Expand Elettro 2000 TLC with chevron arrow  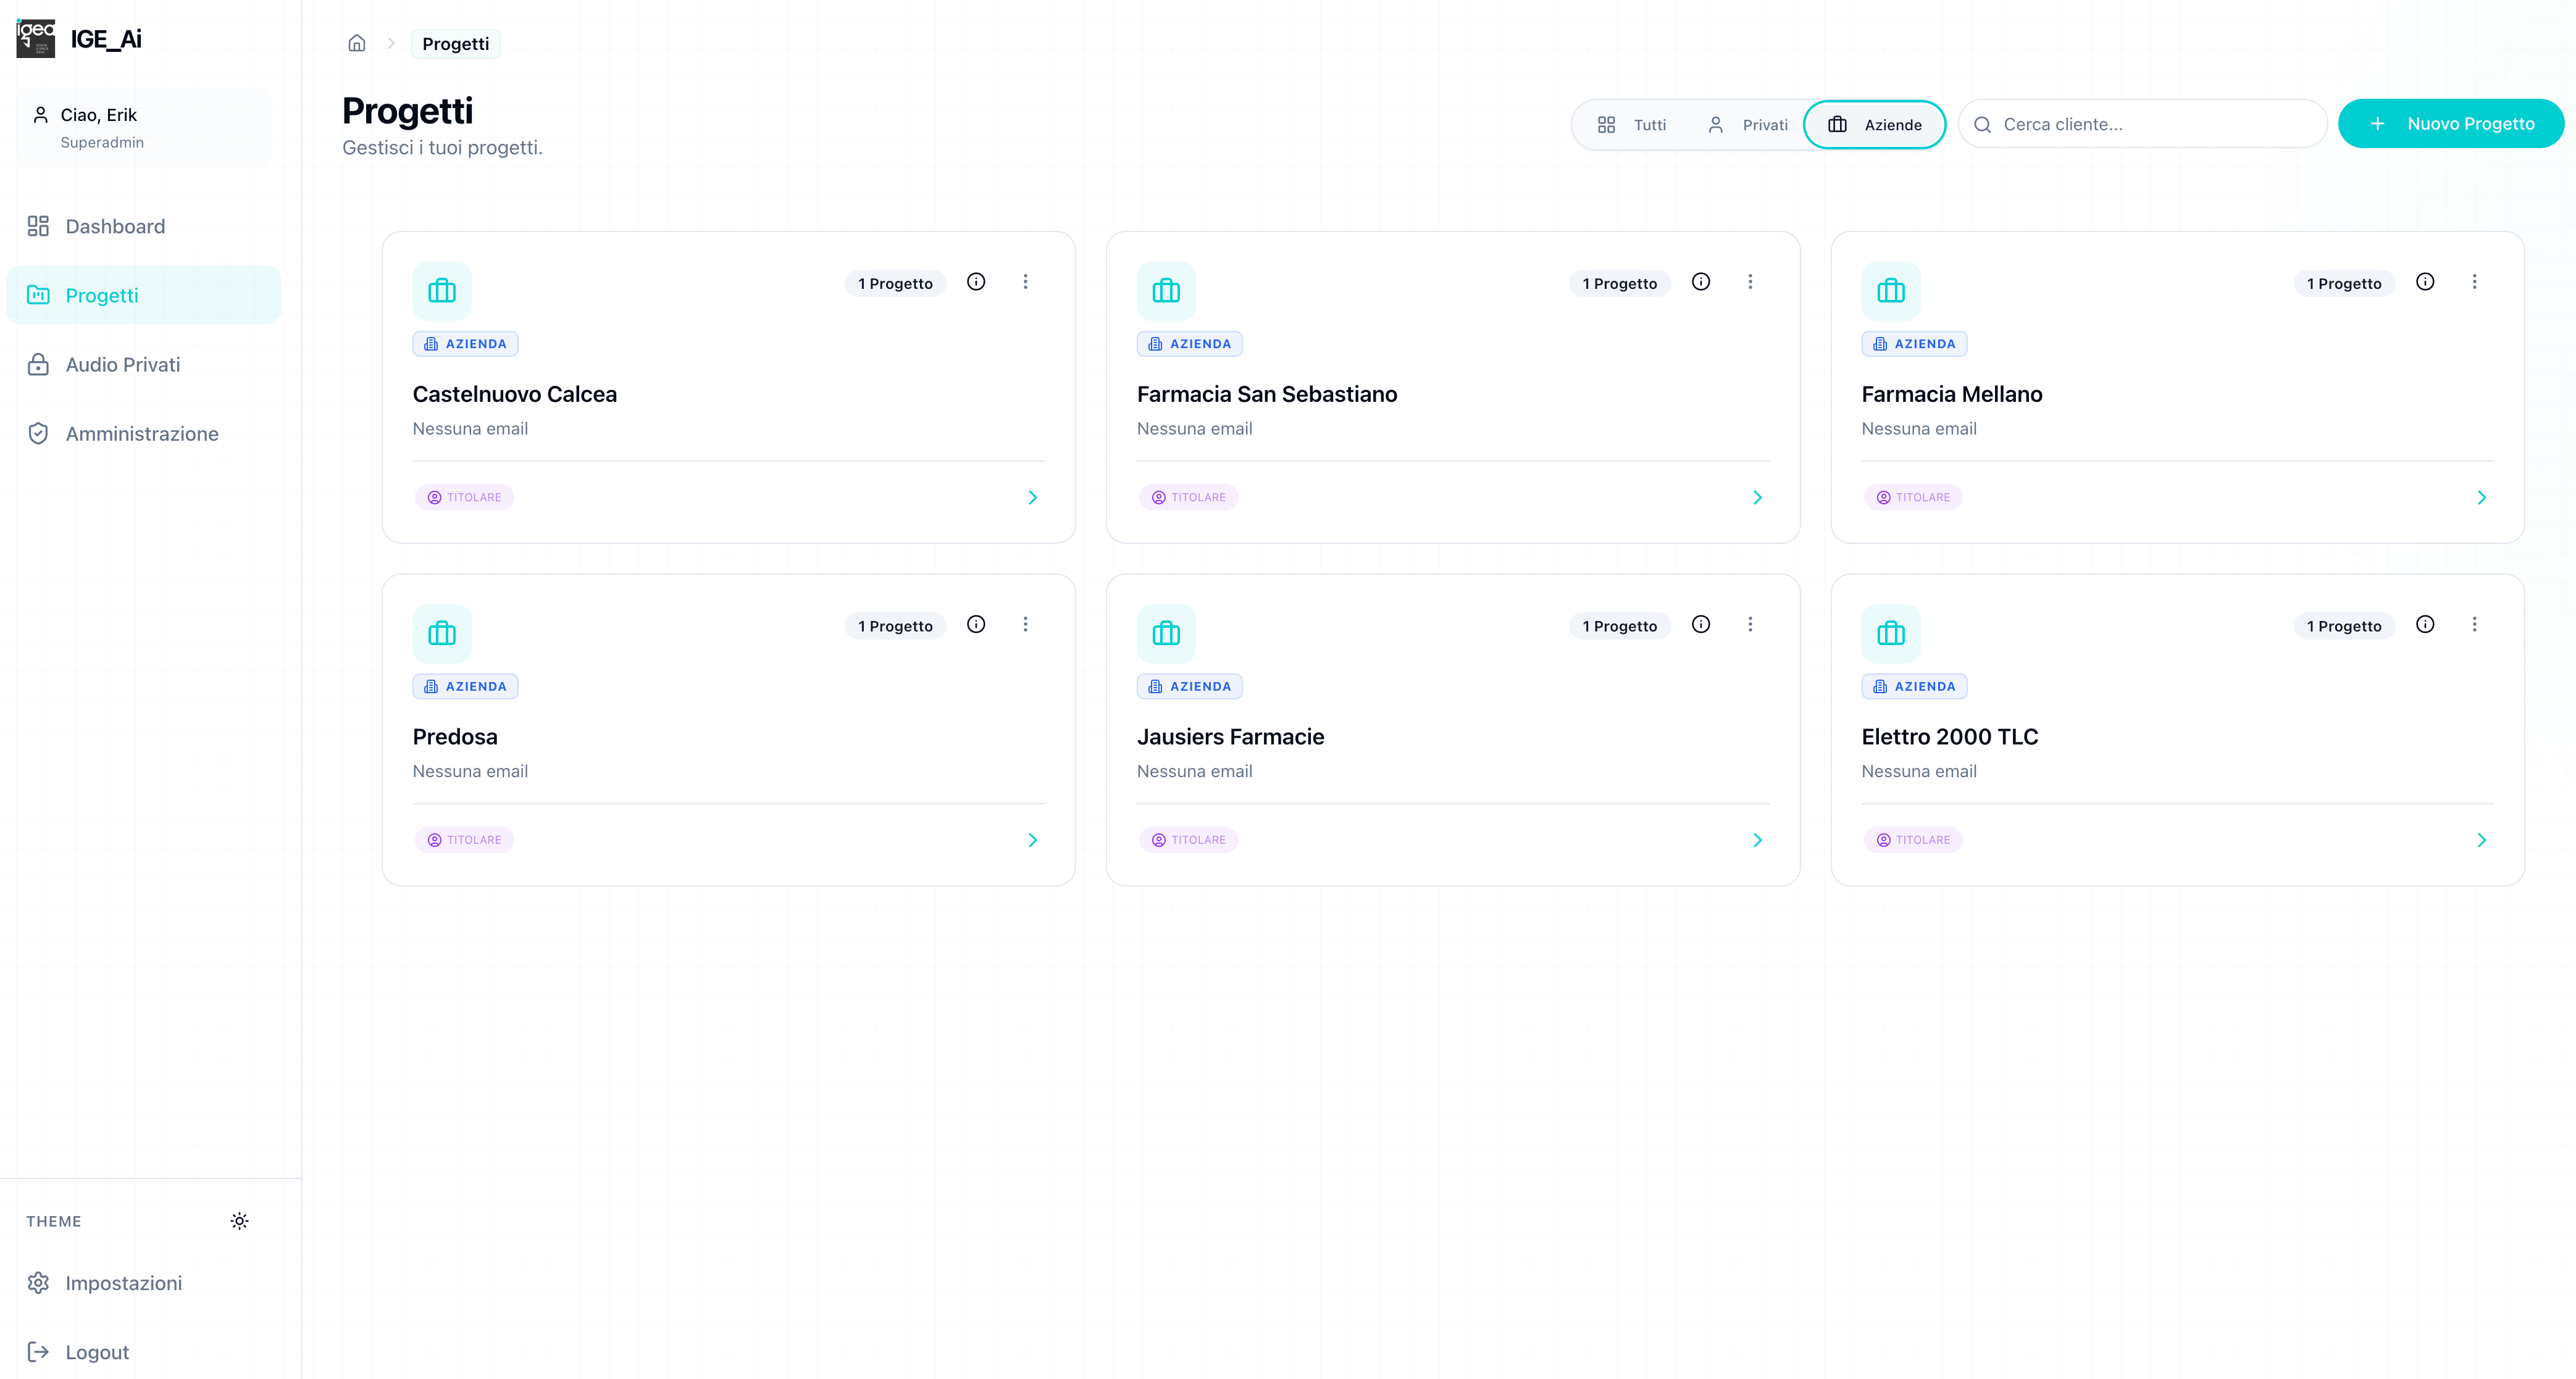[2481, 840]
